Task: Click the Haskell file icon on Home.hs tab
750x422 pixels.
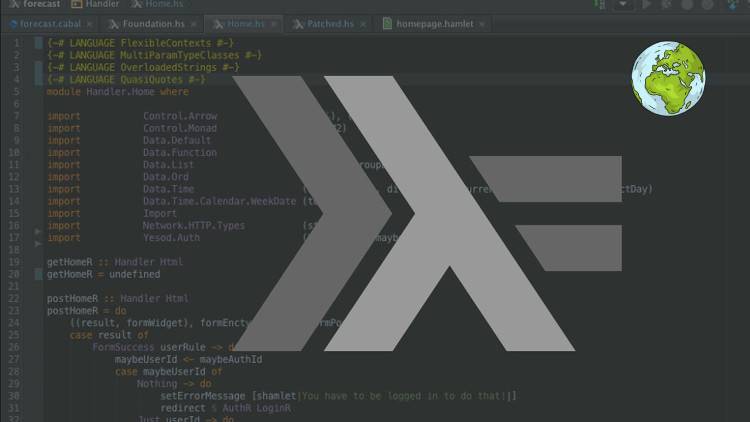Action: coord(218,22)
